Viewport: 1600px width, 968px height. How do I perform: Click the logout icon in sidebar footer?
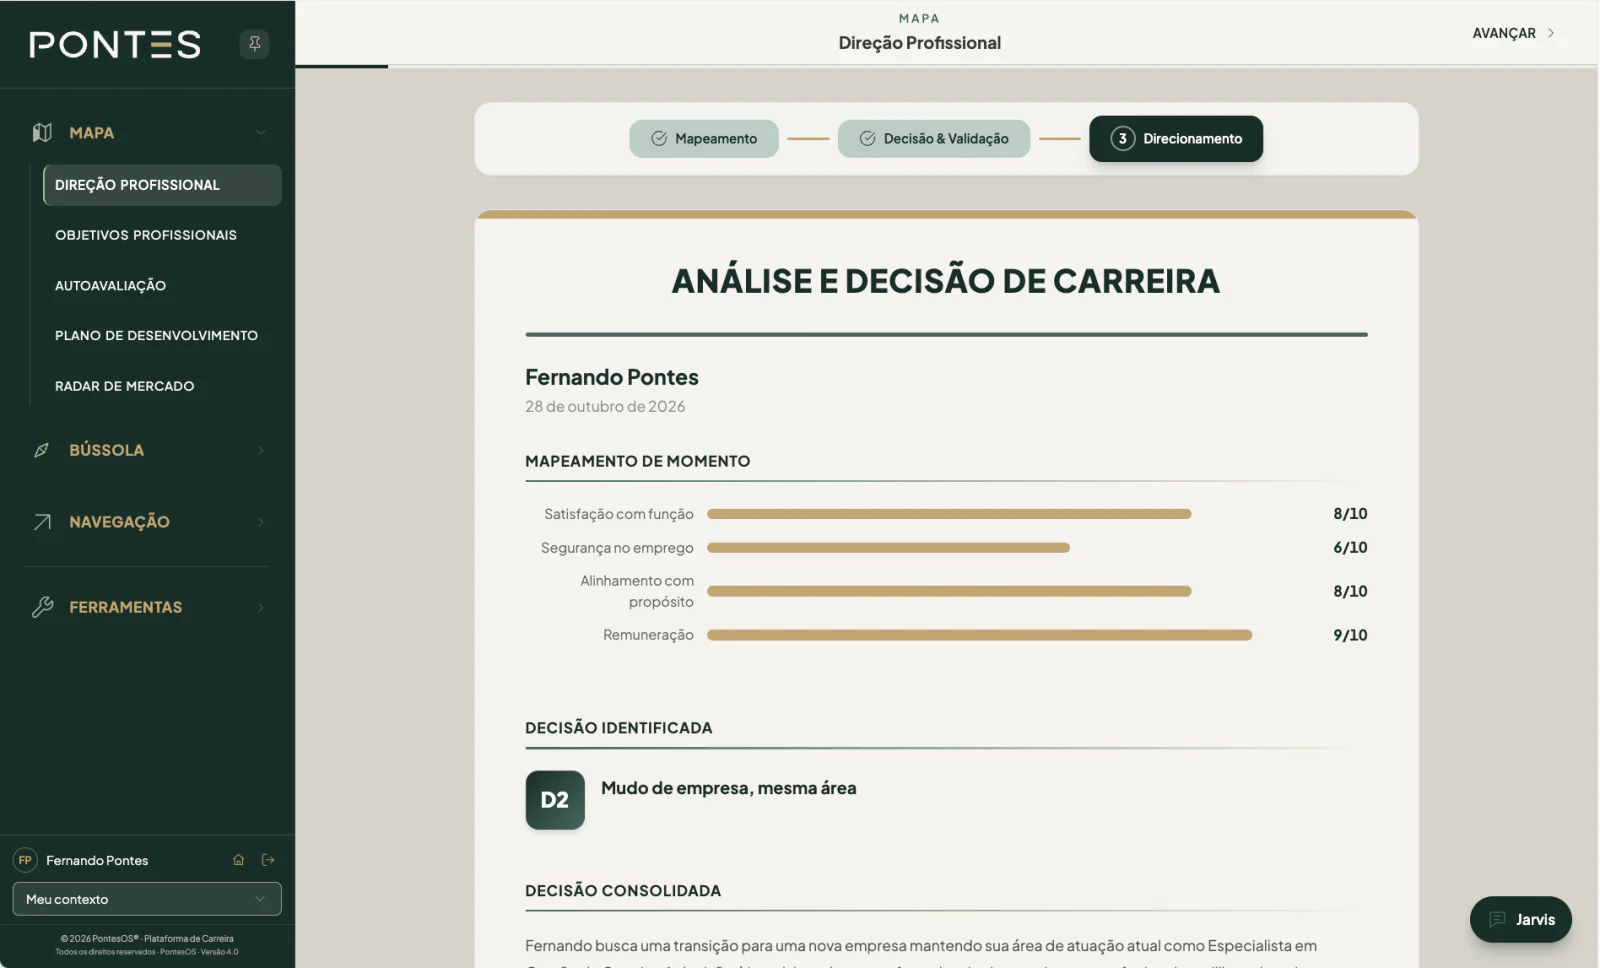click(x=268, y=860)
